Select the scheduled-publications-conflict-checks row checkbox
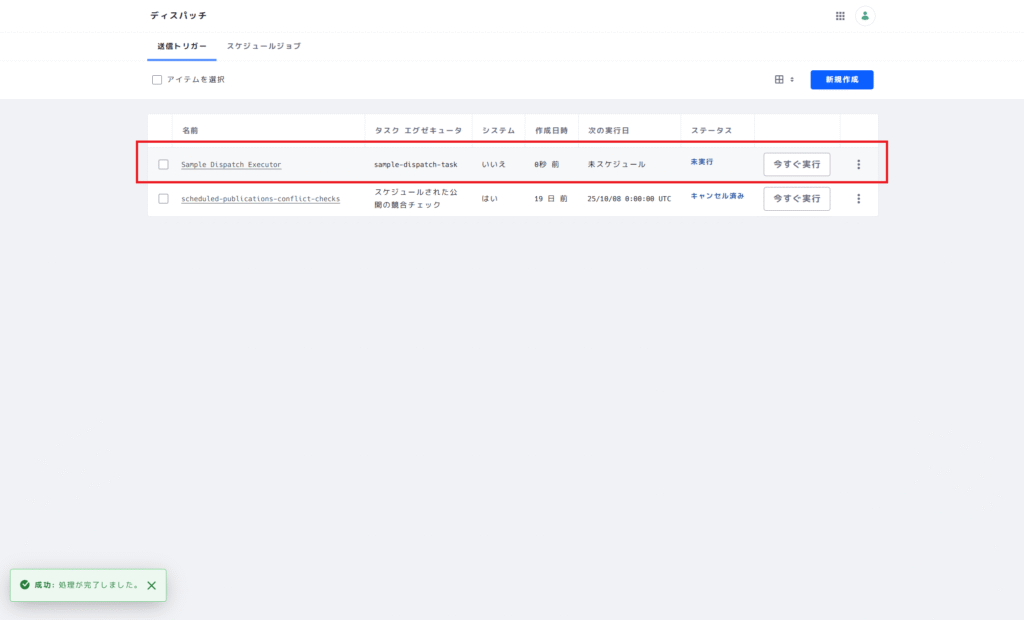The image size is (1024, 620). (164, 199)
